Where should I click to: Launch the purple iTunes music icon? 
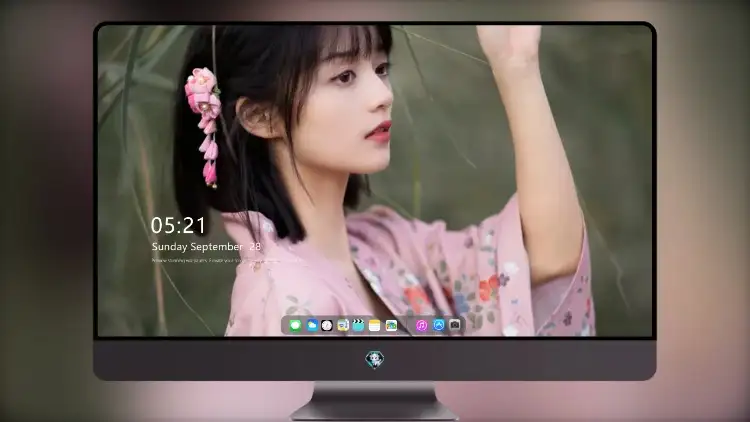coord(421,326)
